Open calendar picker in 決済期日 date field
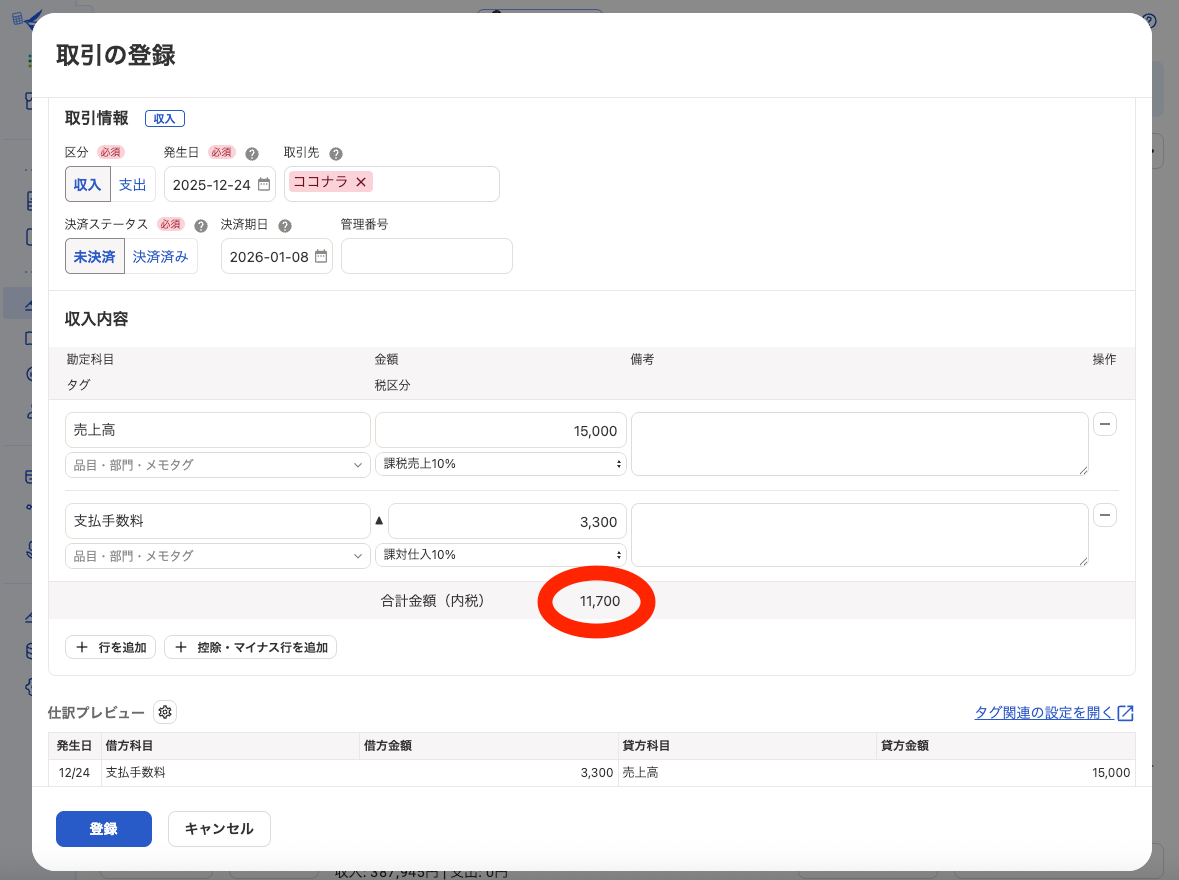The width and height of the screenshot is (1179, 880). pos(321,257)
